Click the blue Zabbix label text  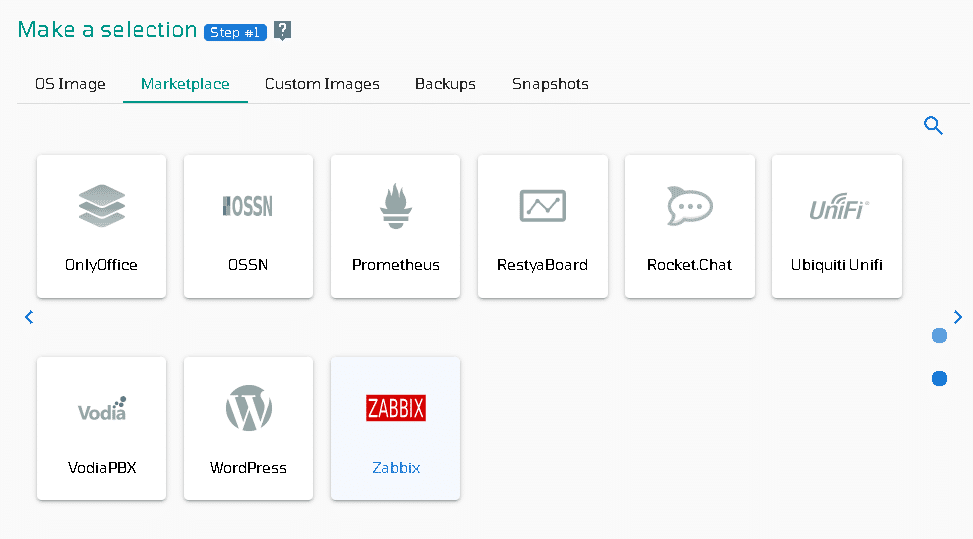396,468
